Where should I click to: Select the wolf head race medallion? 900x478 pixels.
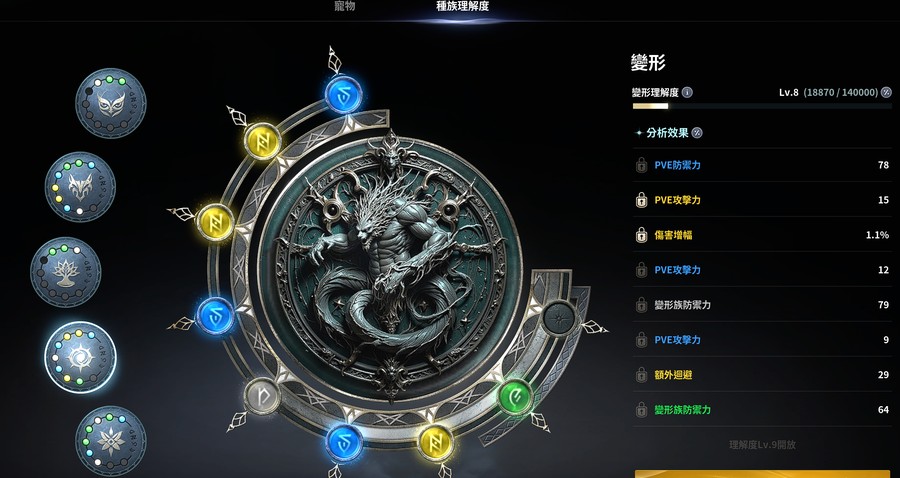(80, 186)
